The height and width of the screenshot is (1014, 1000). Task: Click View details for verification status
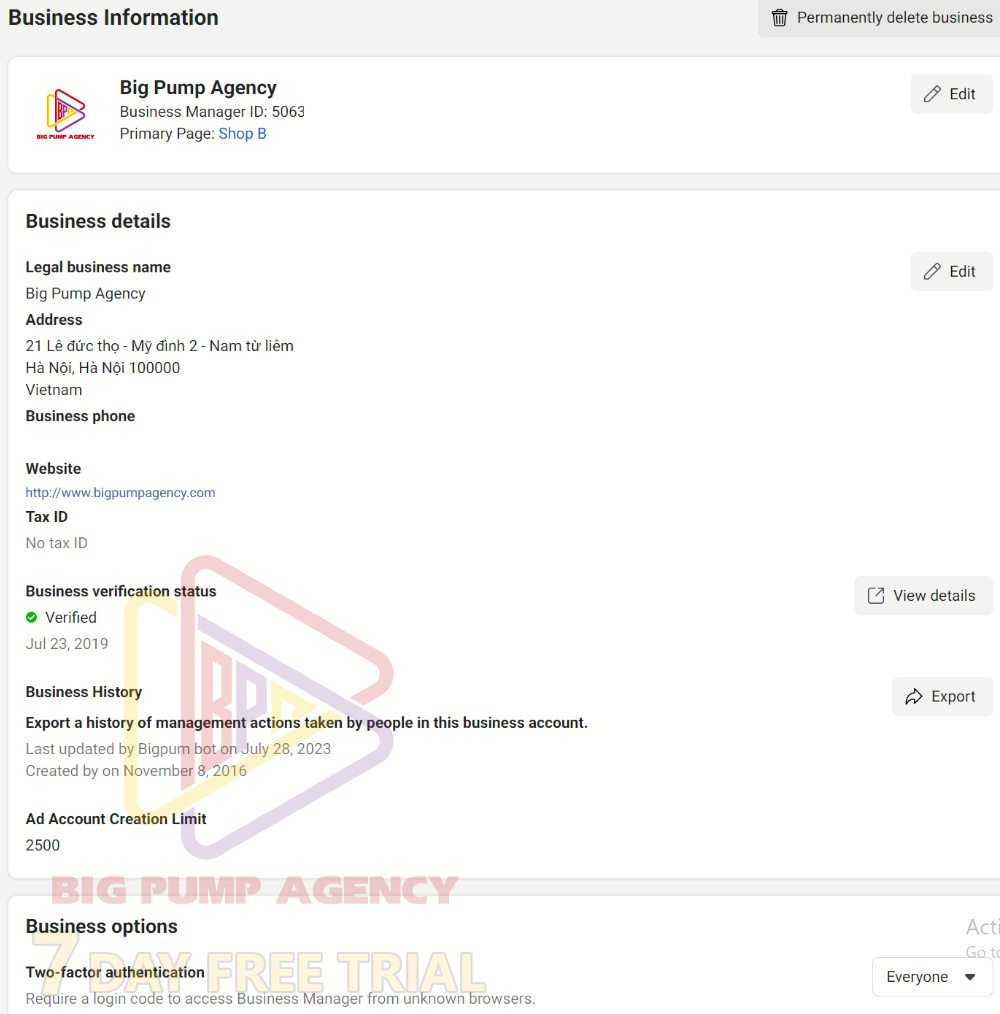[x=923, y=595]
